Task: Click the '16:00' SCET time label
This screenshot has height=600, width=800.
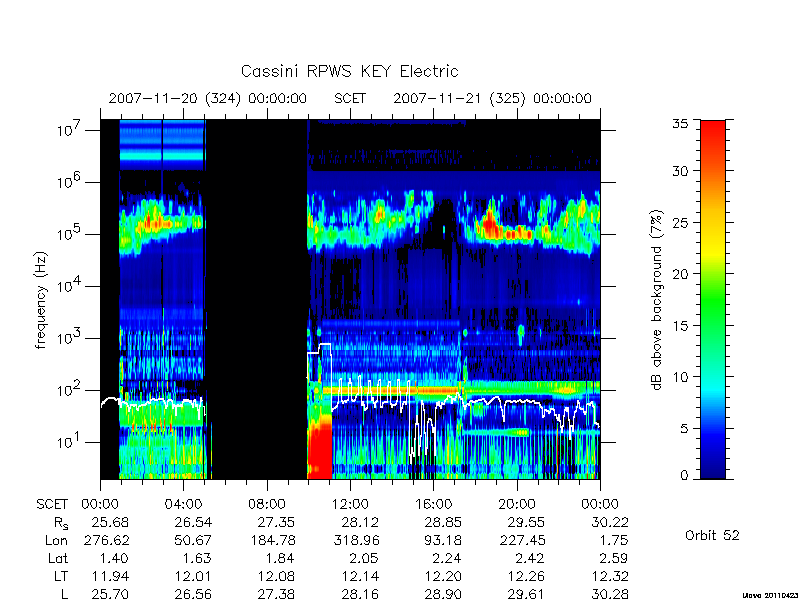Action: 433,505
